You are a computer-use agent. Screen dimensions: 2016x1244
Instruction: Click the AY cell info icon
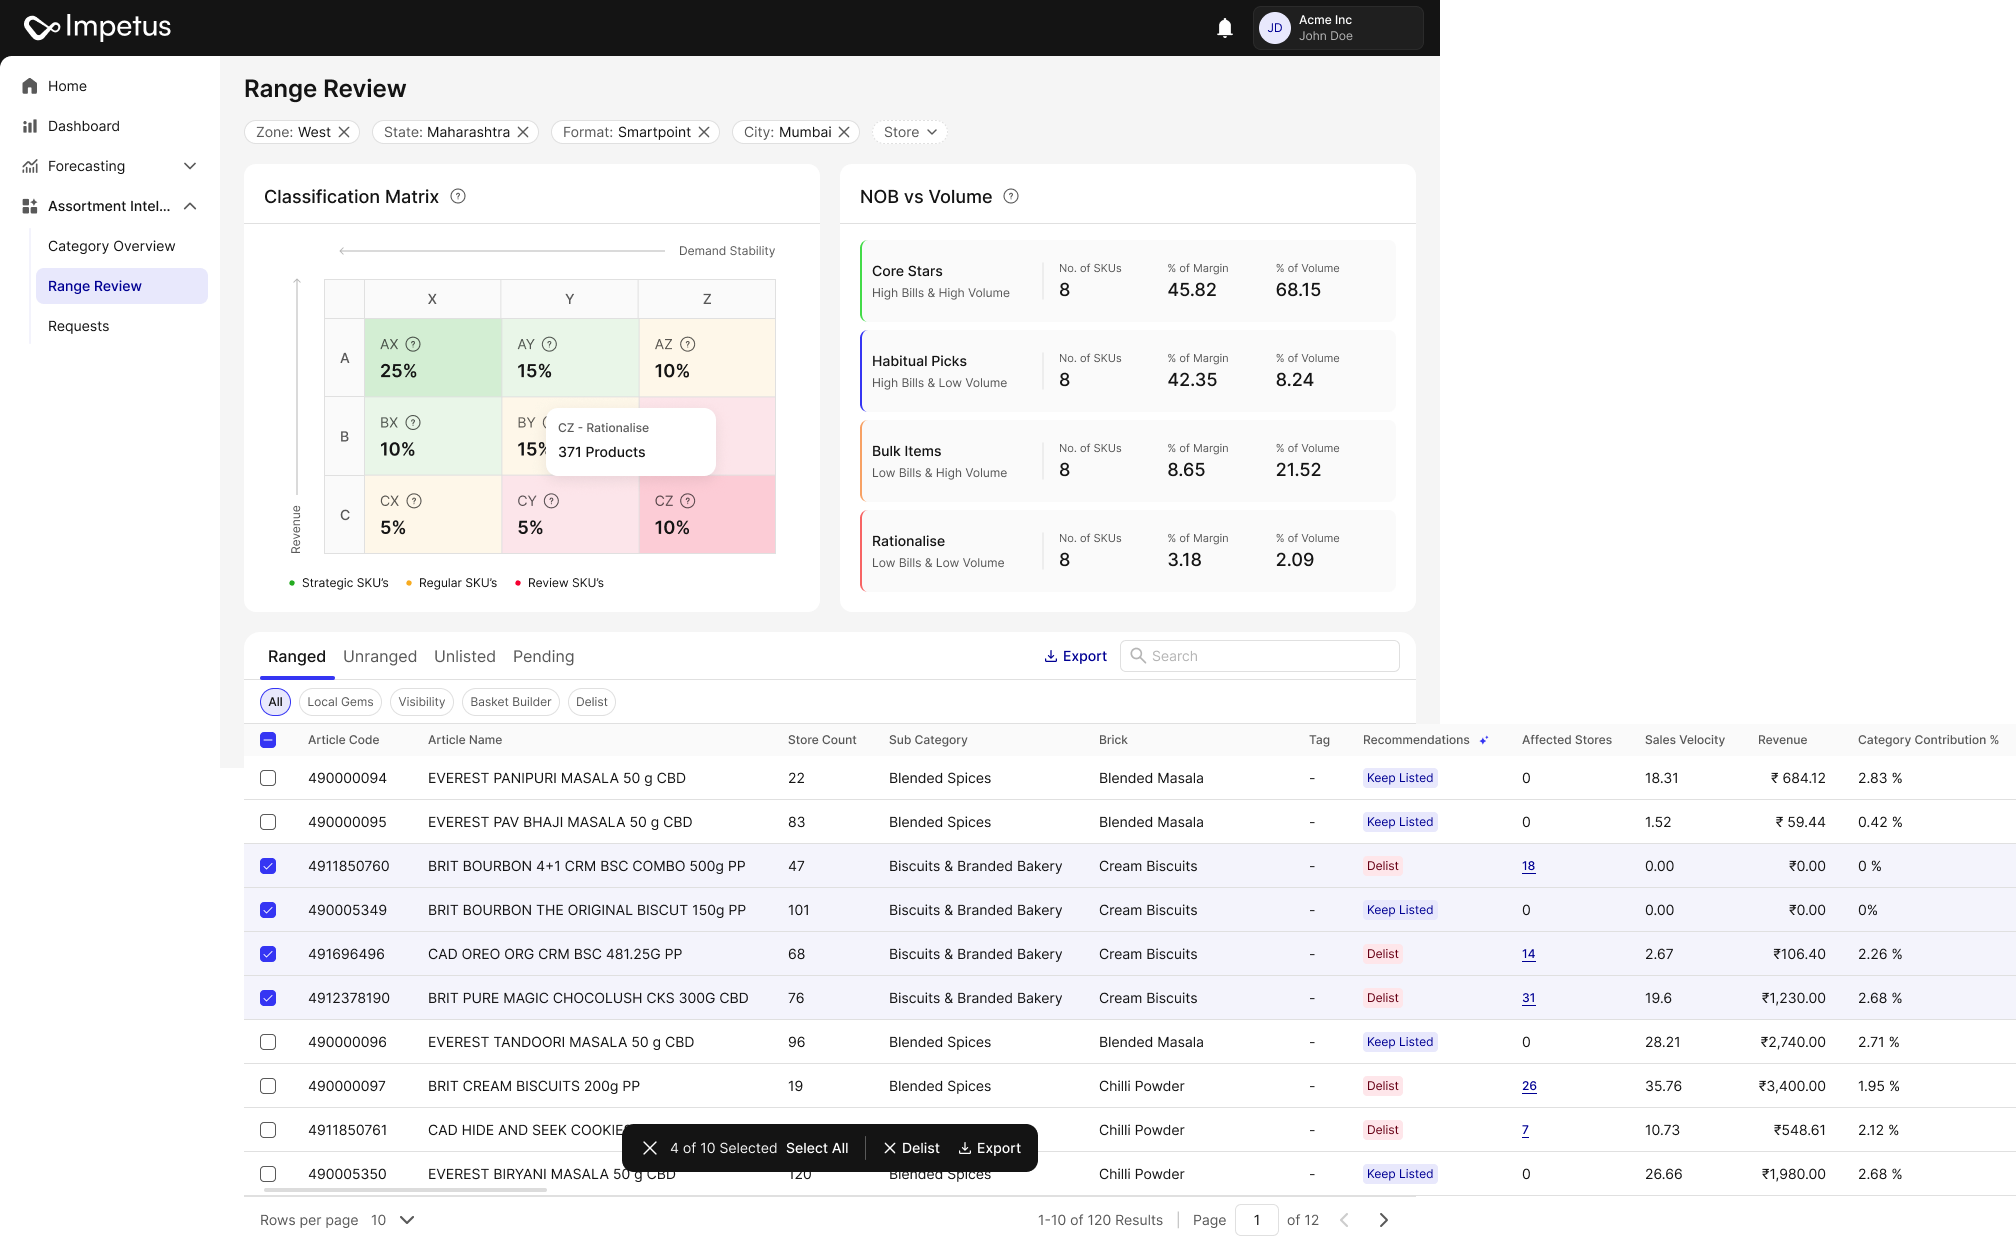click(x=549, y=344)
